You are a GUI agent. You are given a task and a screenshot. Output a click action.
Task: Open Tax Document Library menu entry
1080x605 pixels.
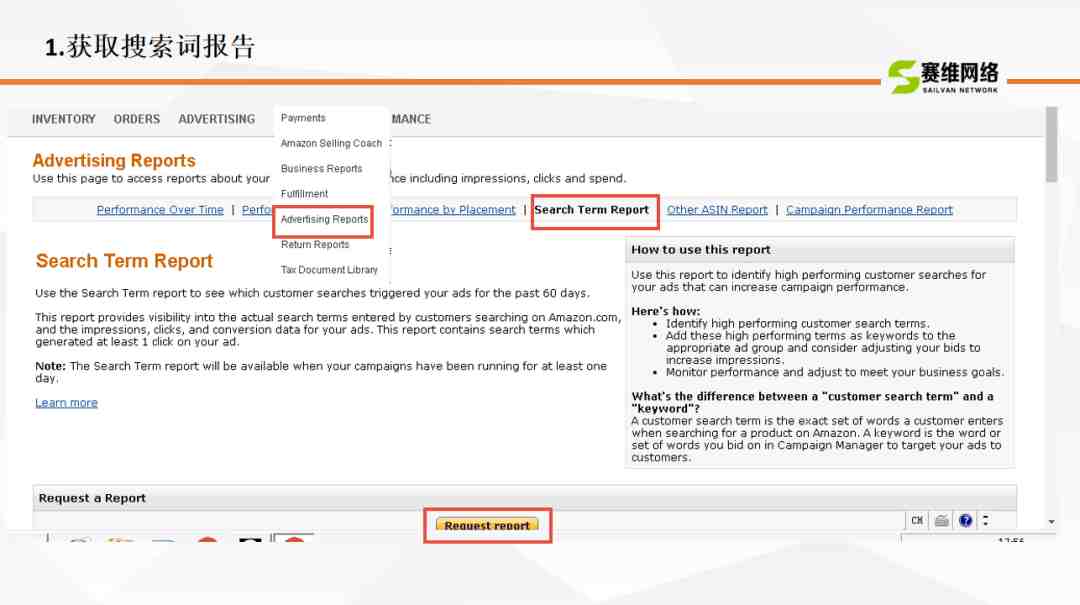(x=329, y=270)
